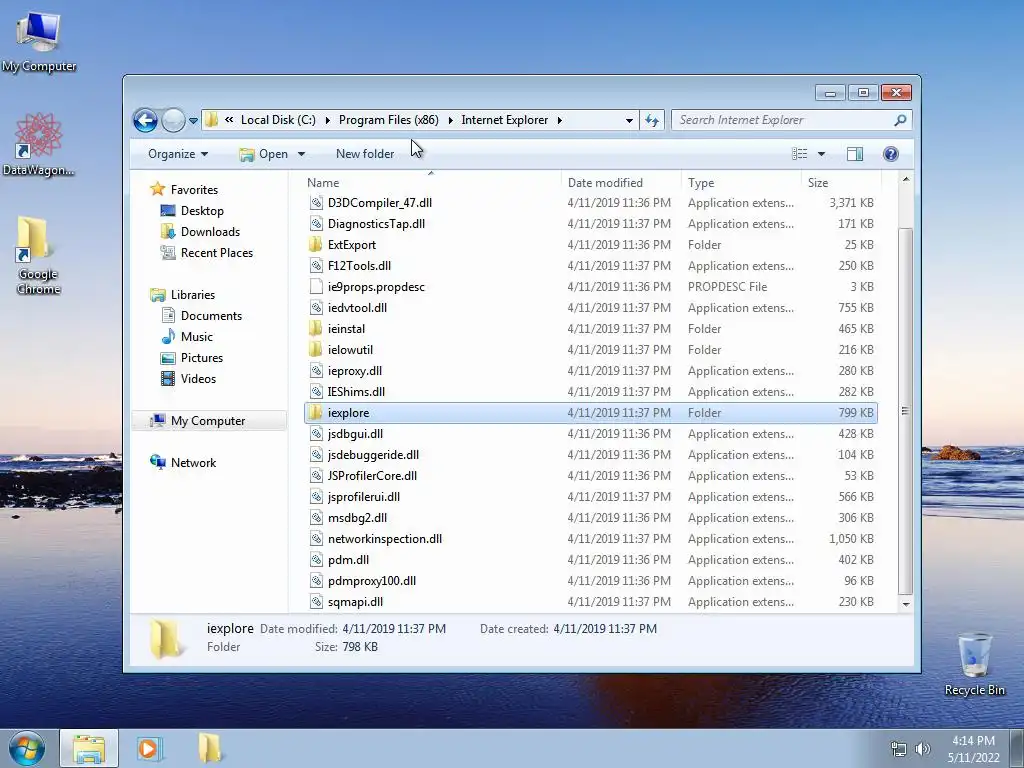Click the Open toolbar button

click(264, 154)
